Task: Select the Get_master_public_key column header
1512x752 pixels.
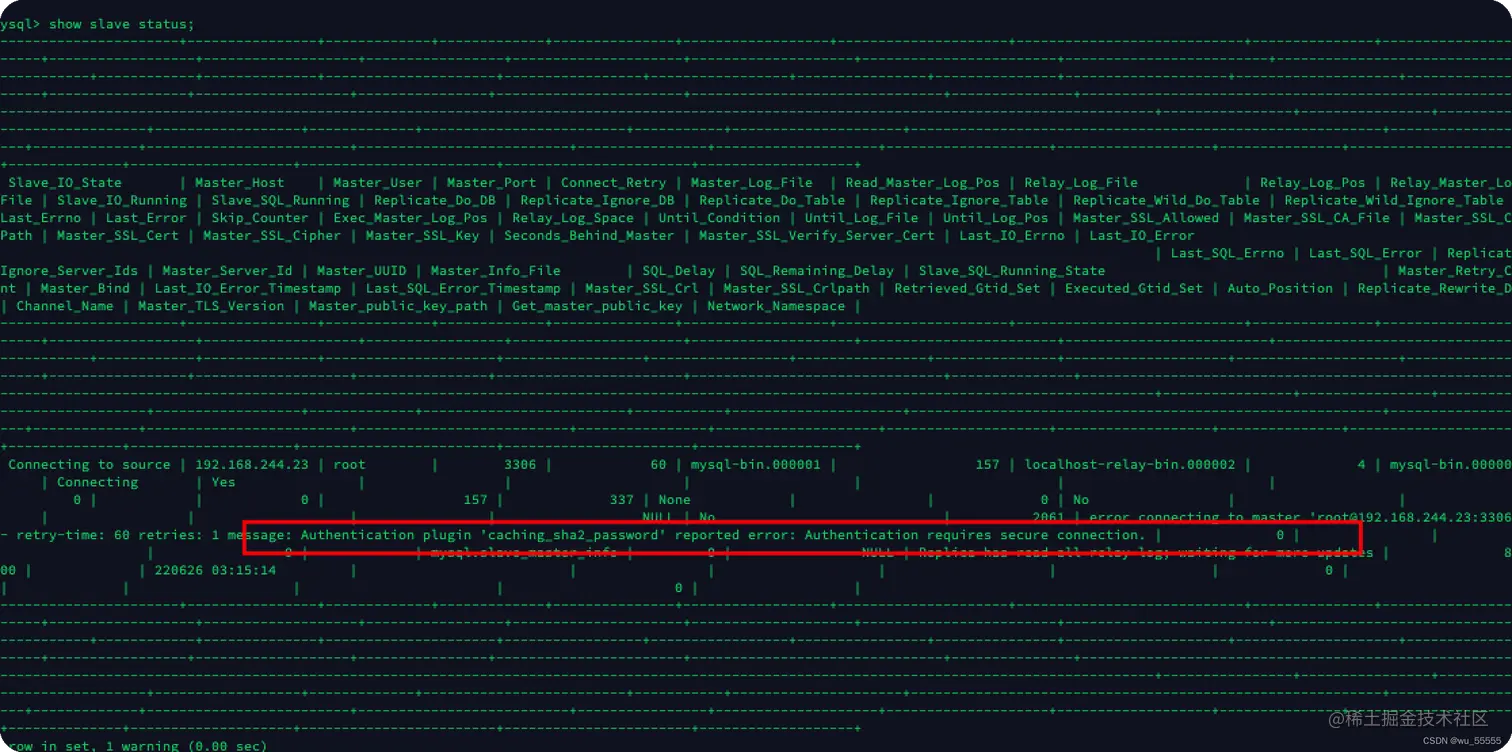Action: (x=597, y=306)
